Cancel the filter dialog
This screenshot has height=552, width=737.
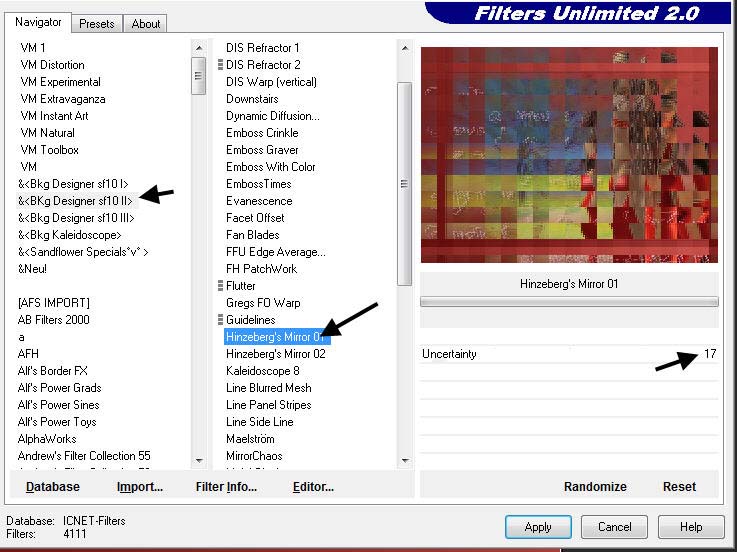614,527
